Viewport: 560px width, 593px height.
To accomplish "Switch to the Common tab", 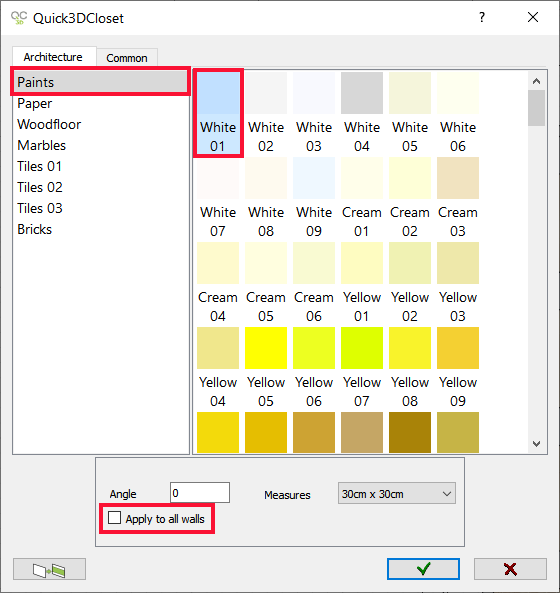I will click(127, 58).
